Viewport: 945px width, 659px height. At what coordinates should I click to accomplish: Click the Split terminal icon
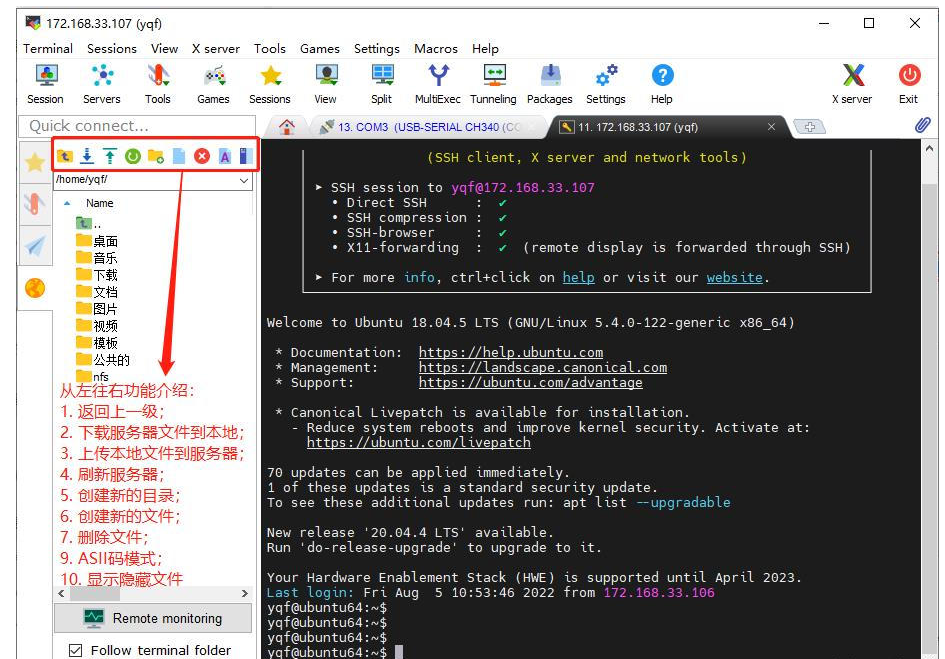coord(382,84)
